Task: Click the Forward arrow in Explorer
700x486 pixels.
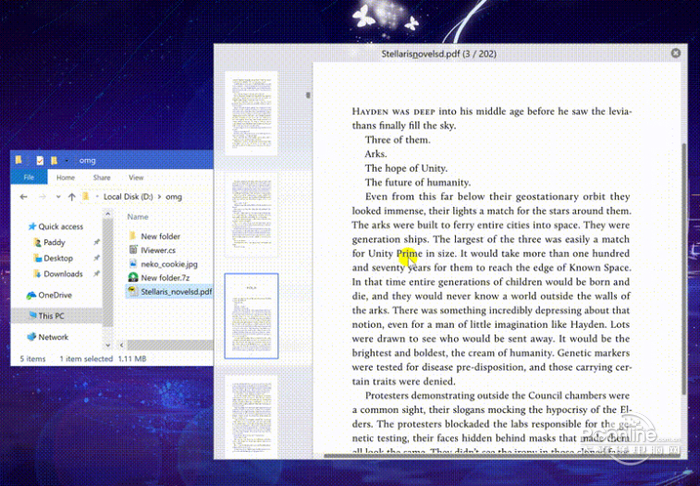Action: (x=42, y=197)
